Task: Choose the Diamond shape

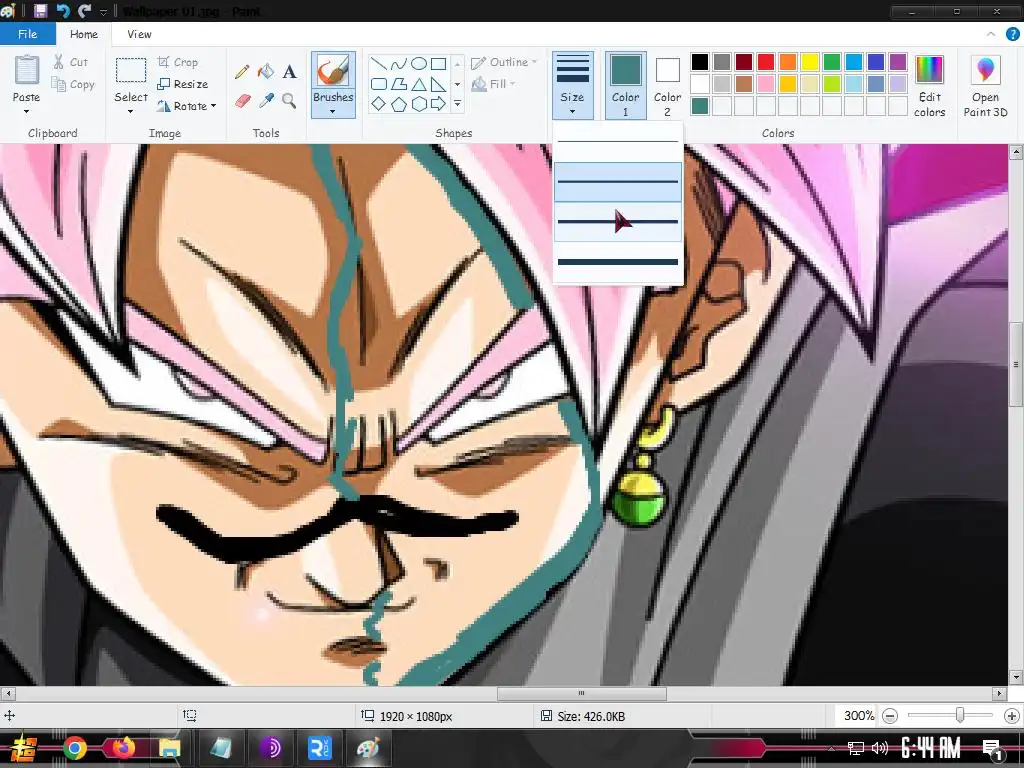Action: [378, 104]
